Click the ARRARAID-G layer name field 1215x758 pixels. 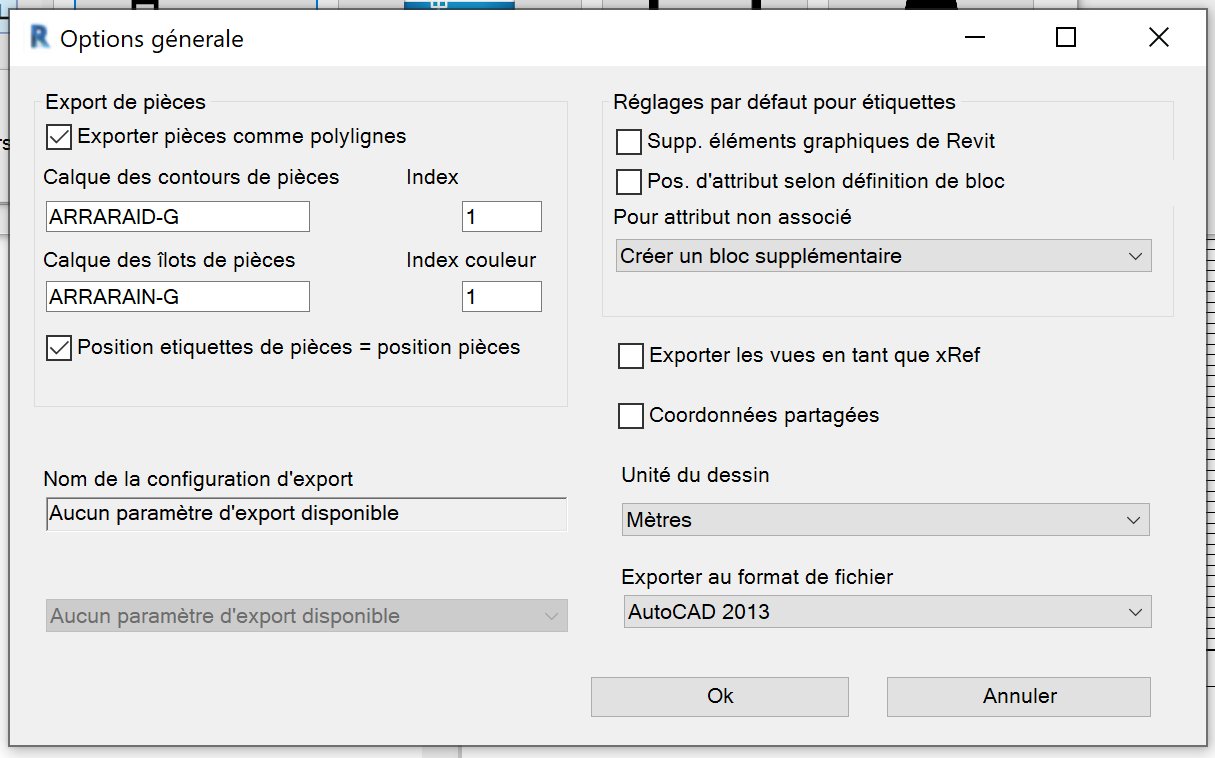178,217
